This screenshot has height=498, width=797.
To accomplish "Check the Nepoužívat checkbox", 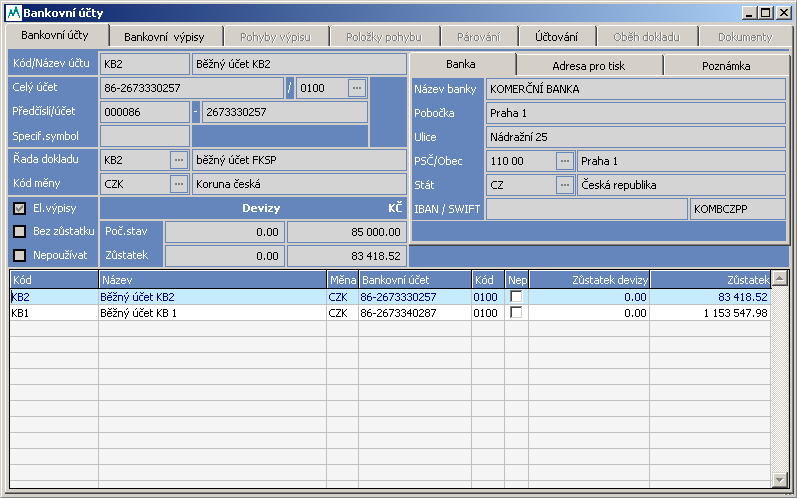I will pos(19,255).
